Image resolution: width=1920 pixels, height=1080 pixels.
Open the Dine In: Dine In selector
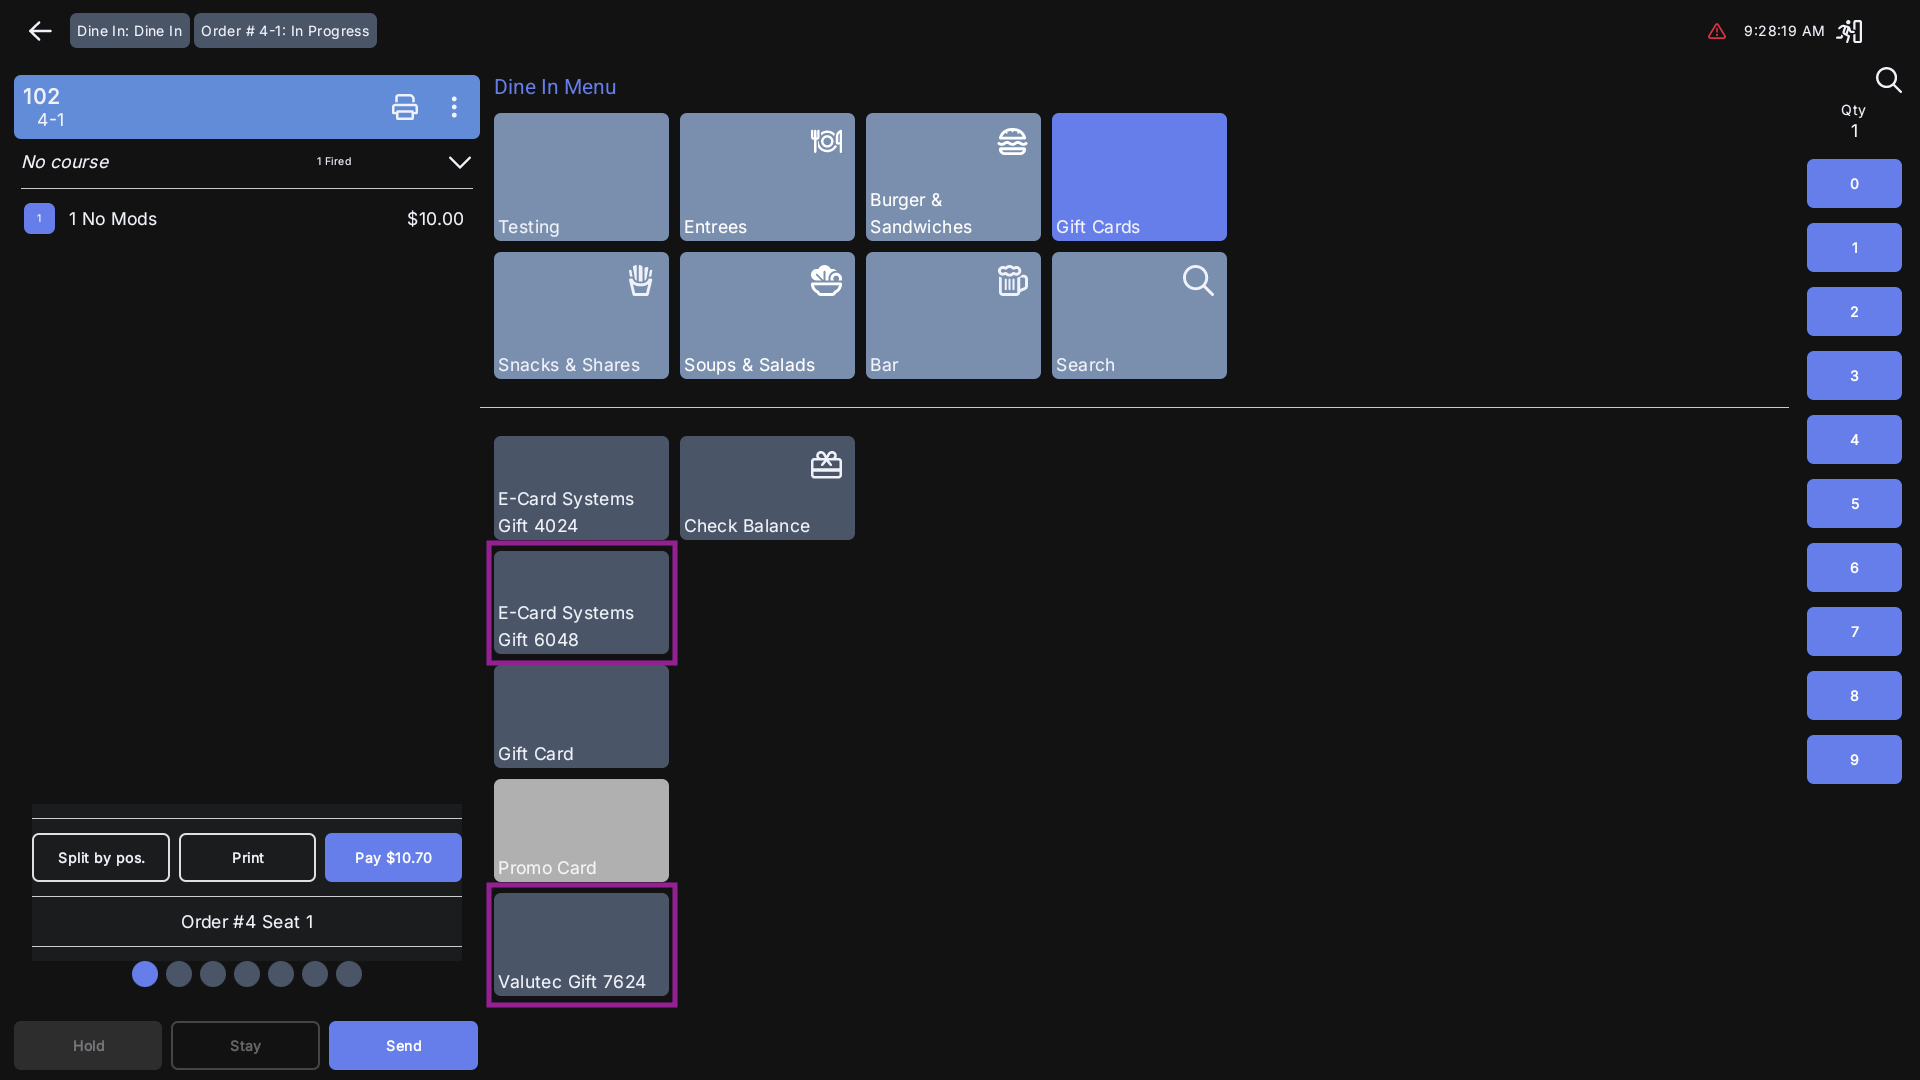click(129, 31)
